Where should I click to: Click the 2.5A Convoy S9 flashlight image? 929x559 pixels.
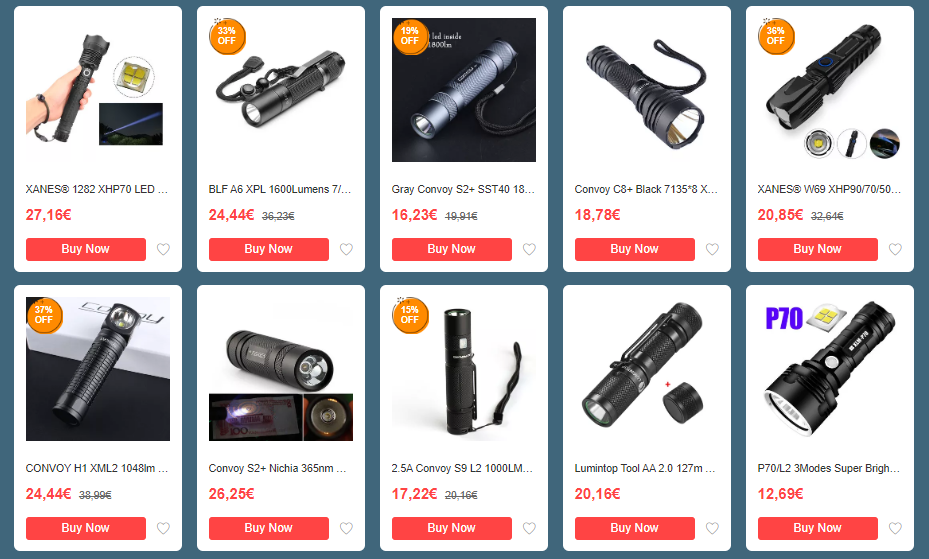point(464,369)
